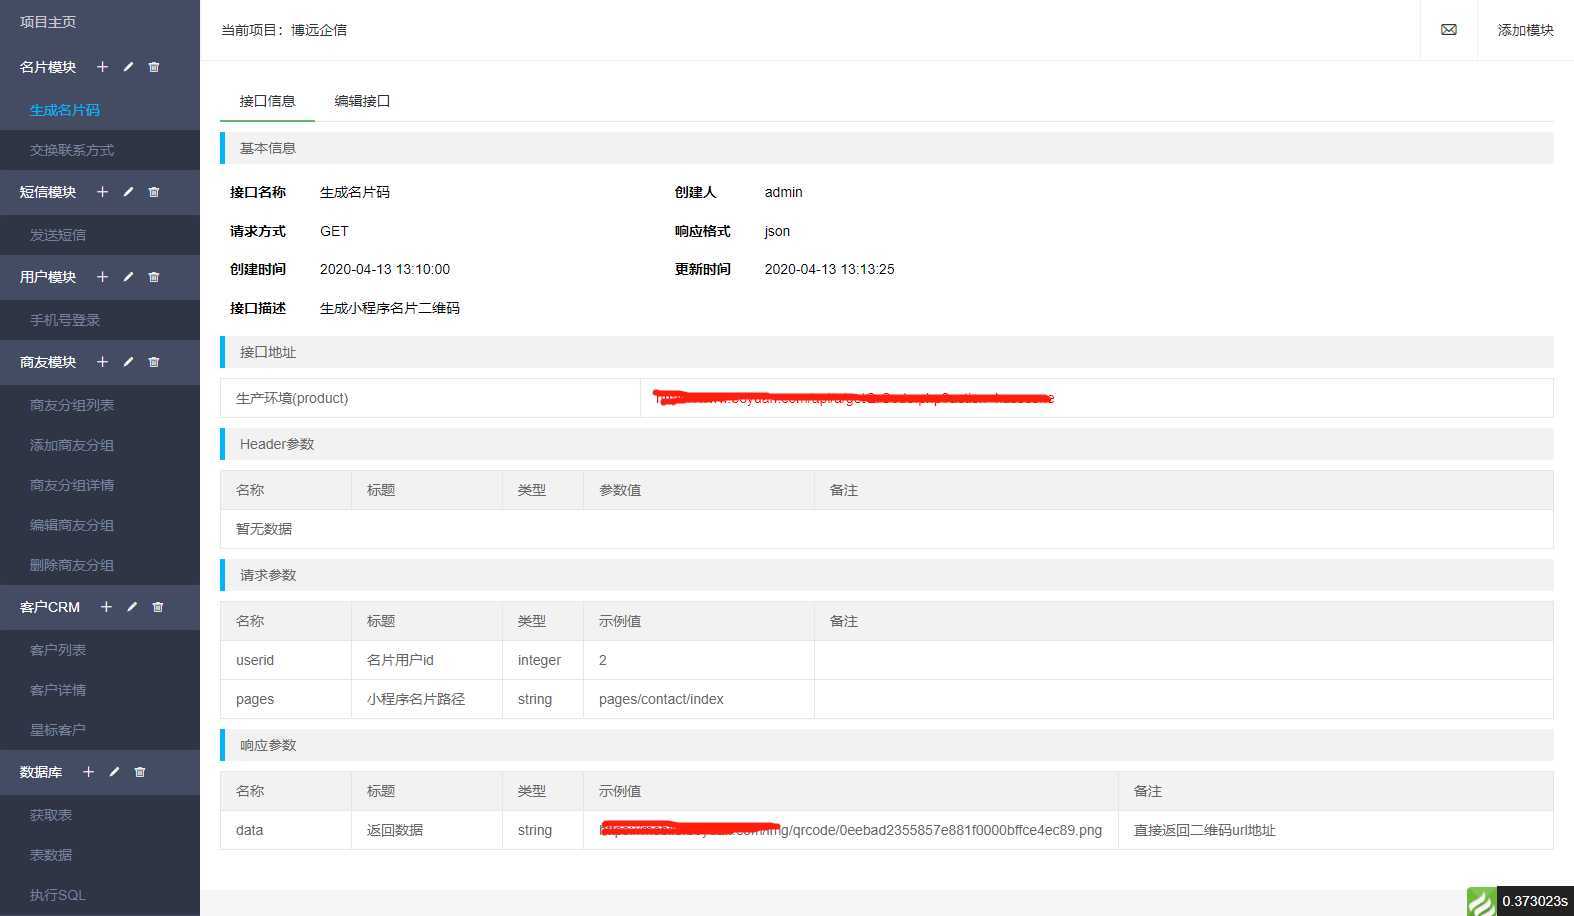Click the pages parameter name cell
Image resolution: width=1574 pixels, height=916 pixels.
(x=286, y=699)
